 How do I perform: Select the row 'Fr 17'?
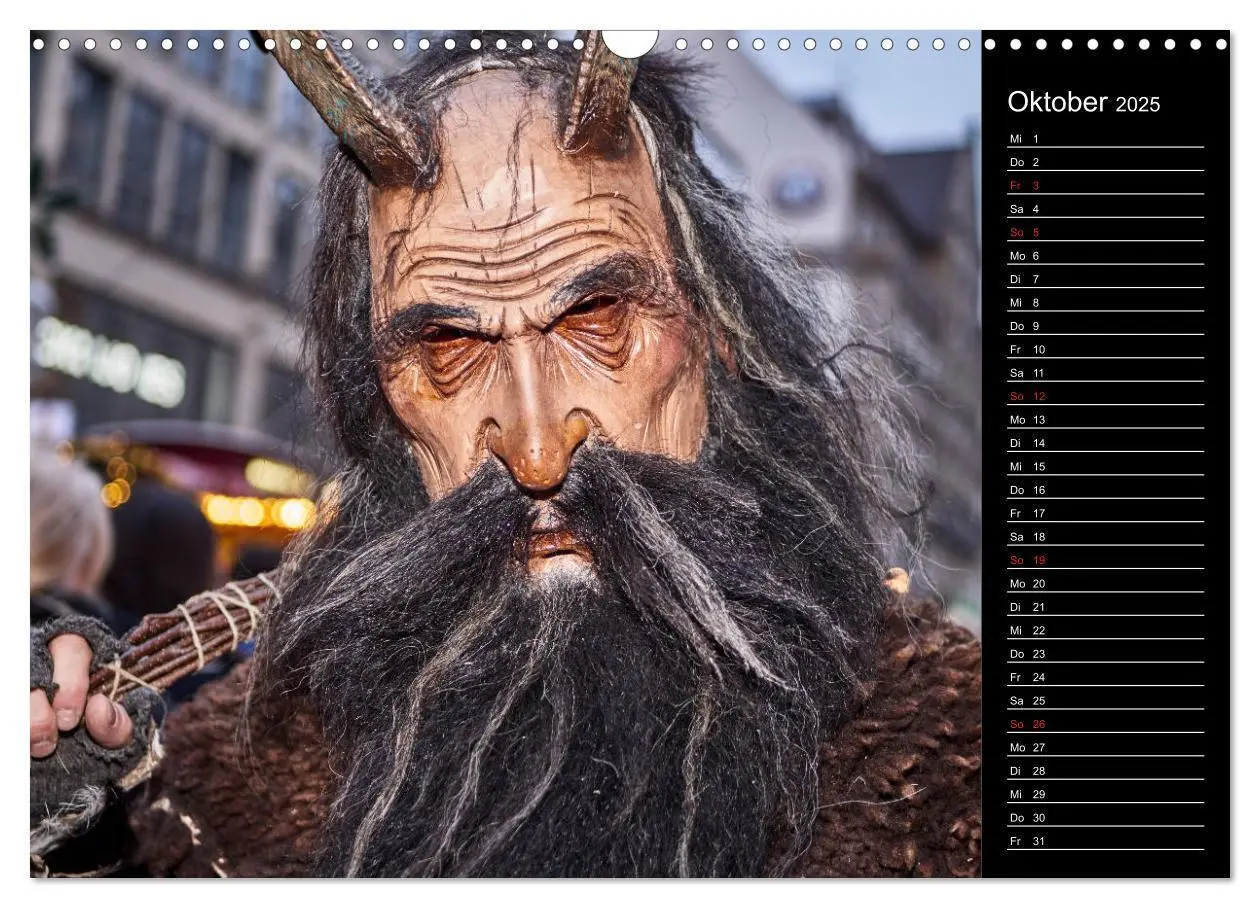(1105, 513)
